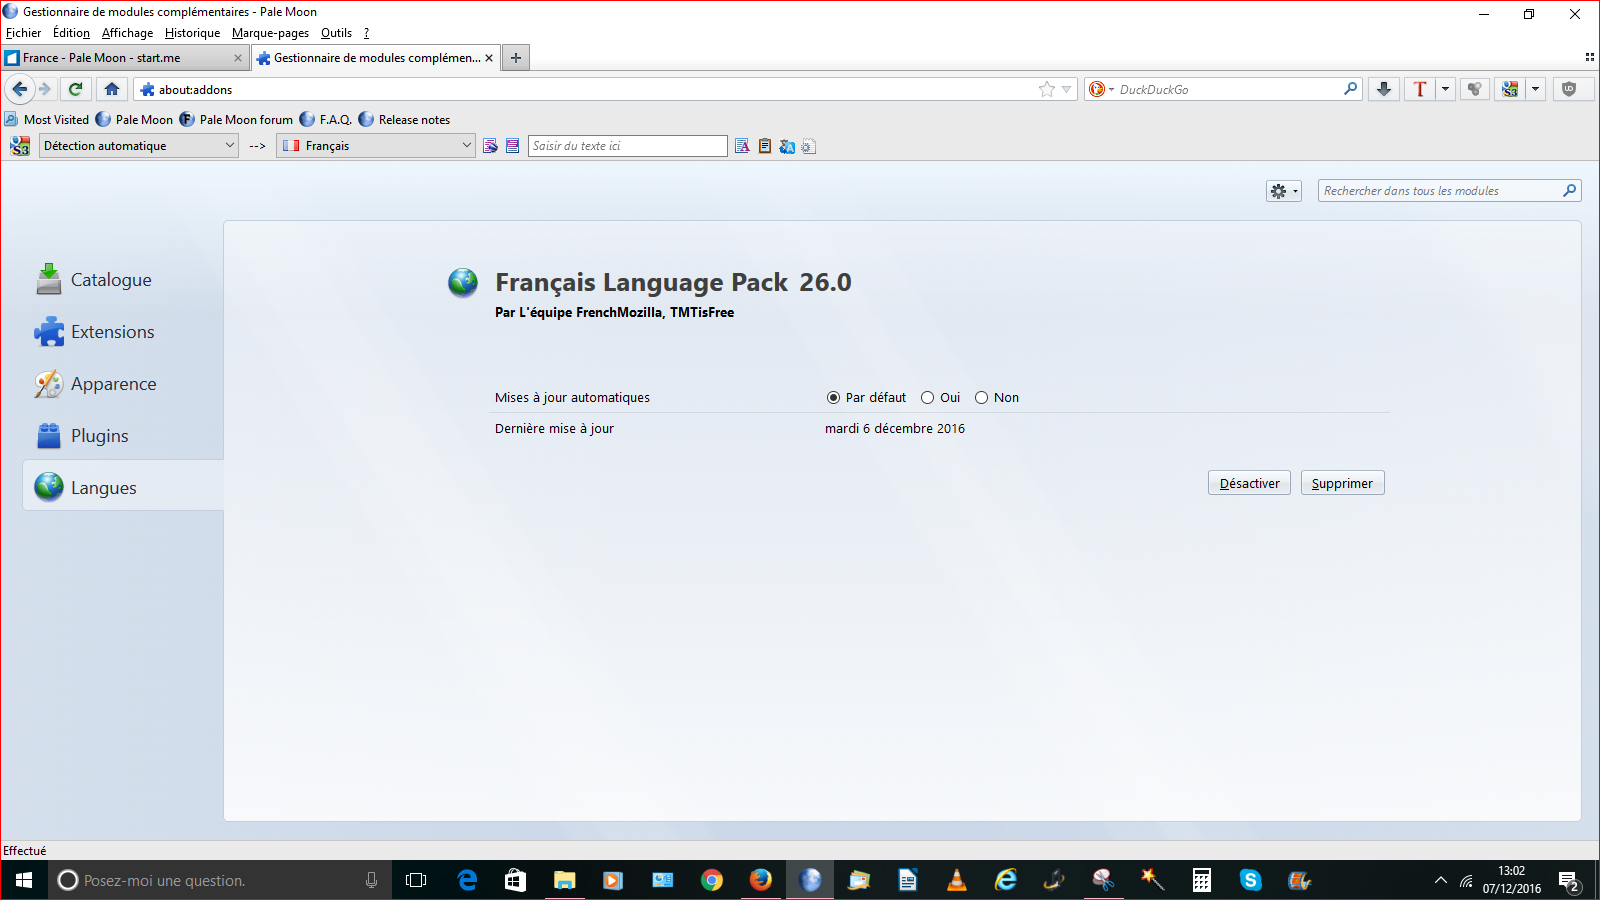Open Google Chrome from the taskbar
Image resolution: width=1600 pixels, height=900 pixels.
[x=712, y=880]
